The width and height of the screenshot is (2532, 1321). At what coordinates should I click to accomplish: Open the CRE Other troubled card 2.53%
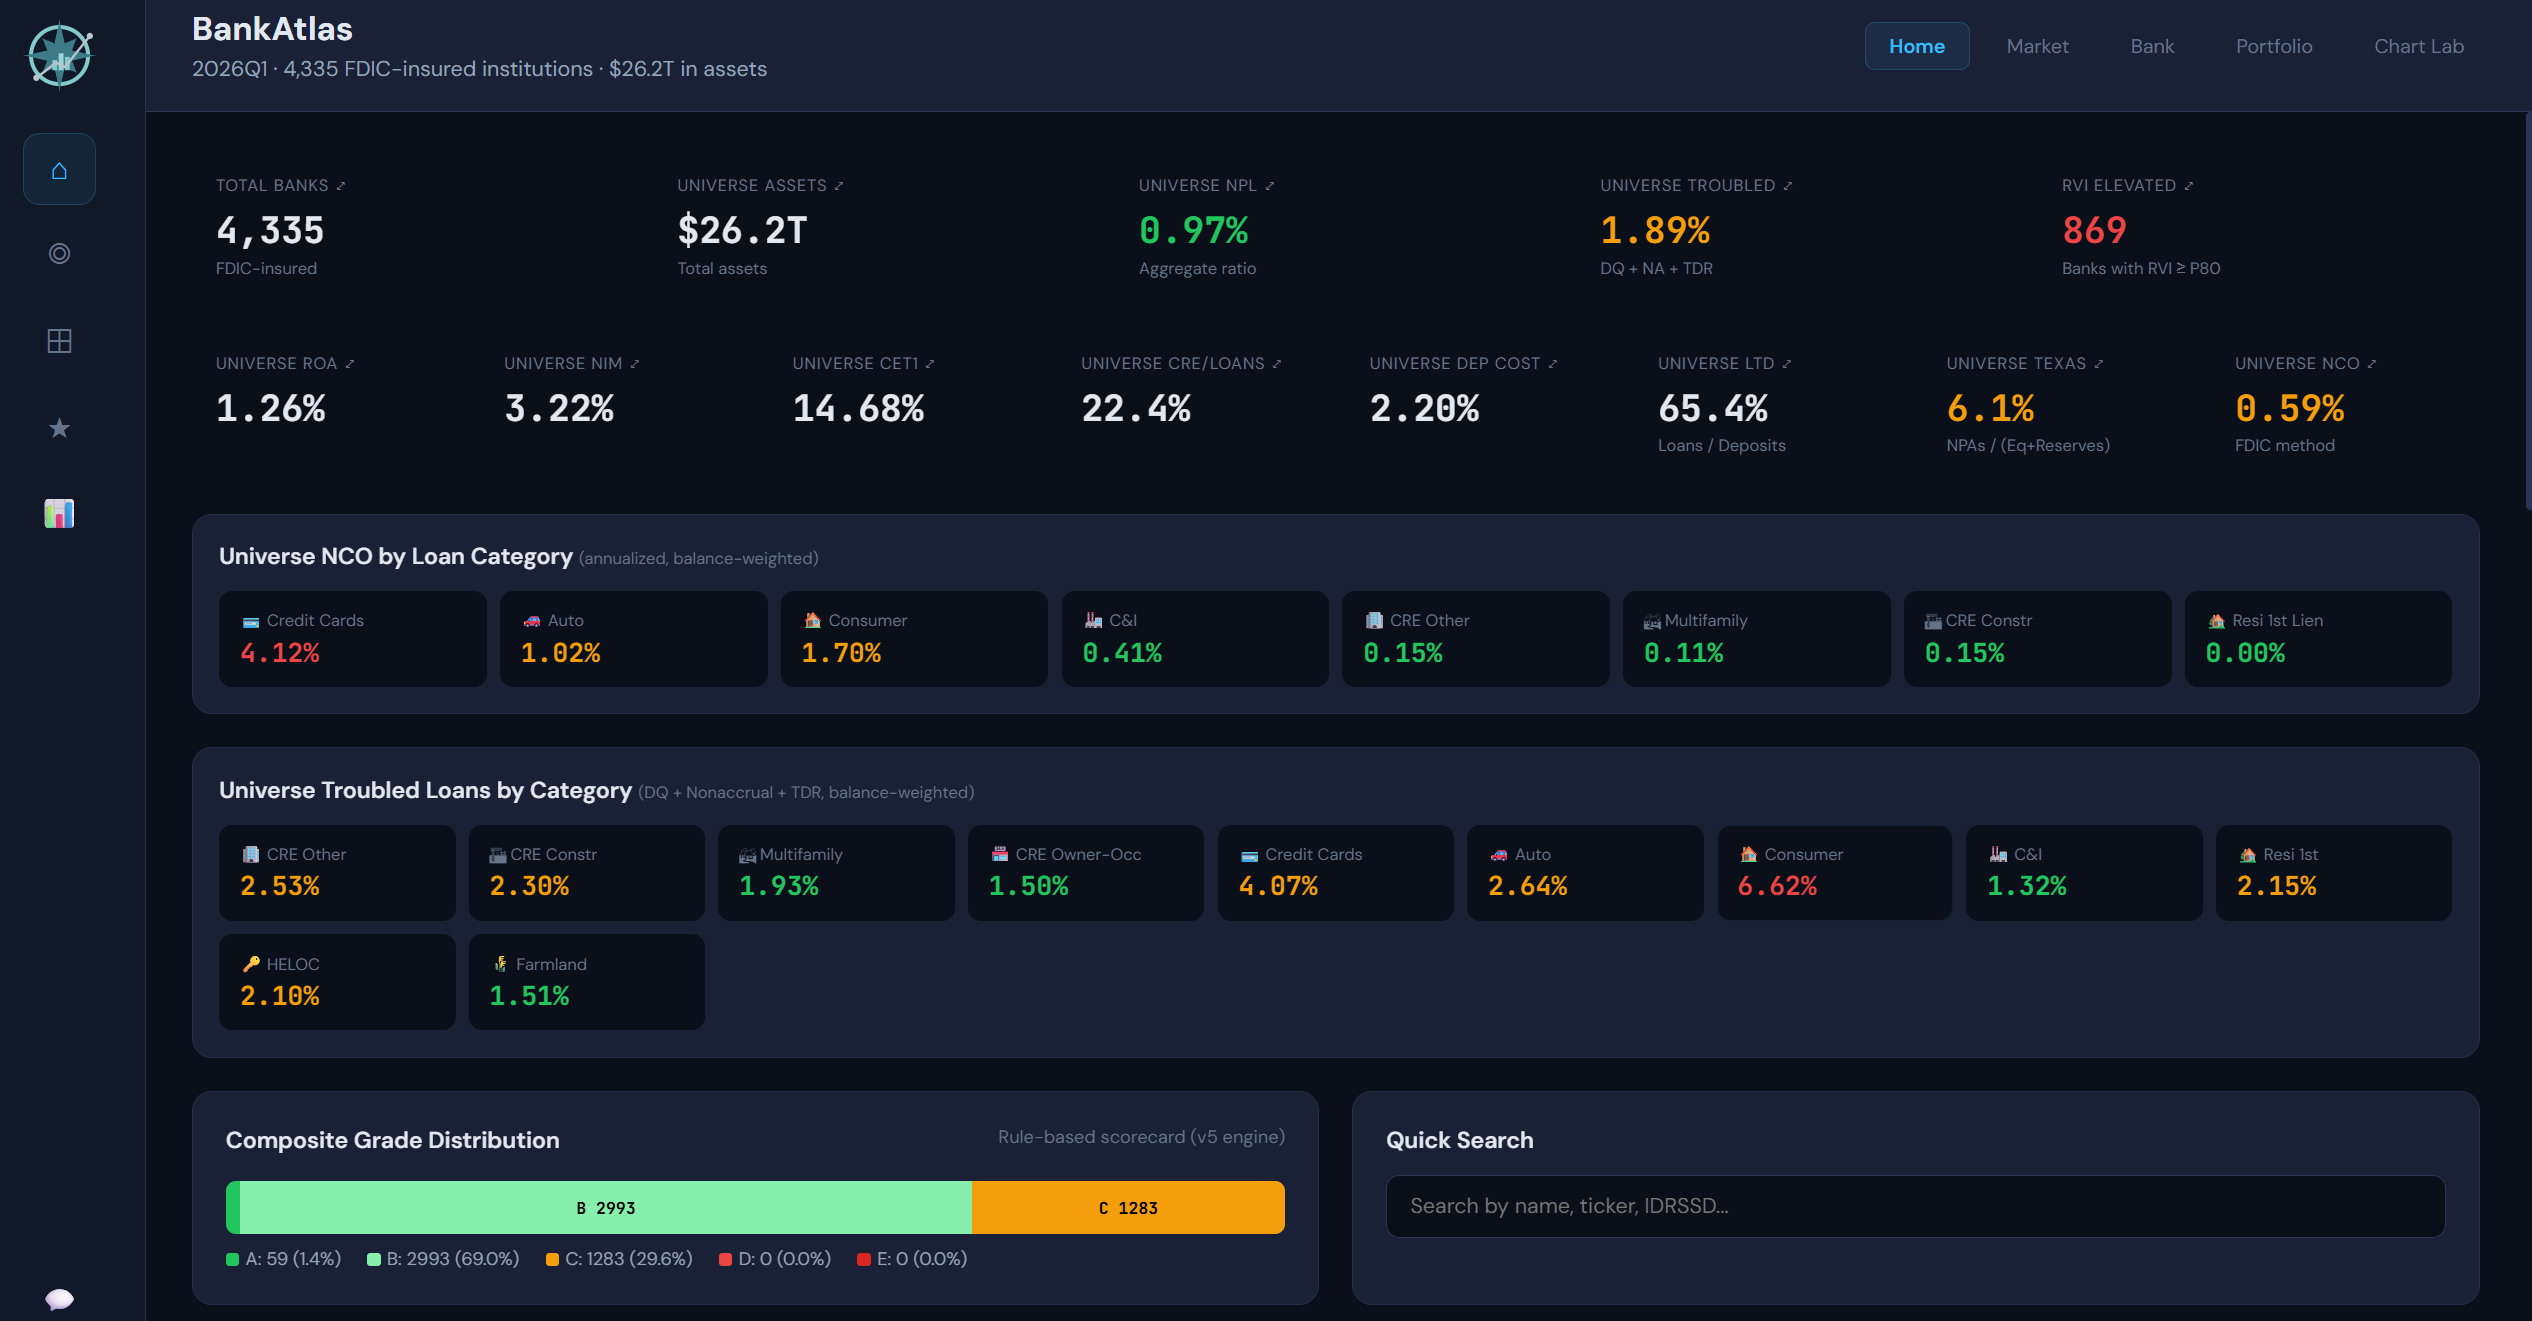click(x=337, y=873)
